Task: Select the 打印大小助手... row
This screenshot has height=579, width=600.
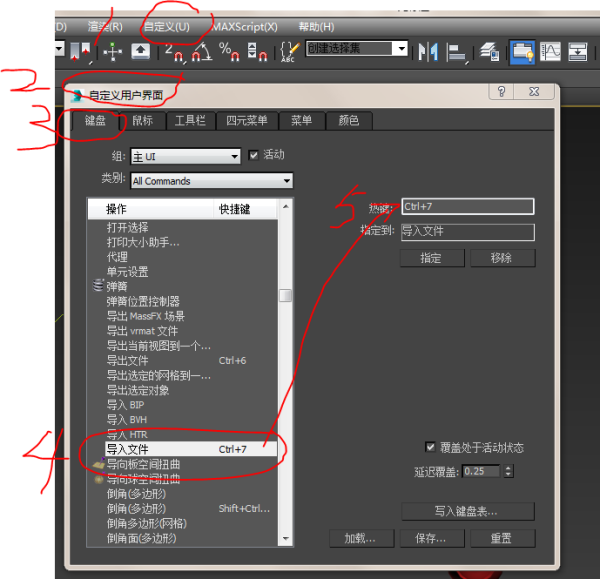Action: tap(182, 242)
